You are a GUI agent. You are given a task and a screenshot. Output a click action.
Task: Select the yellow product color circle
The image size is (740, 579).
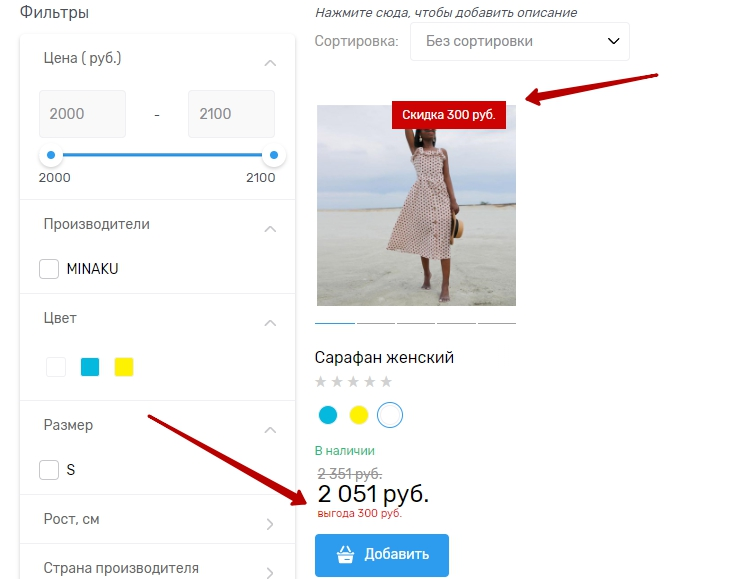[359, 415]
